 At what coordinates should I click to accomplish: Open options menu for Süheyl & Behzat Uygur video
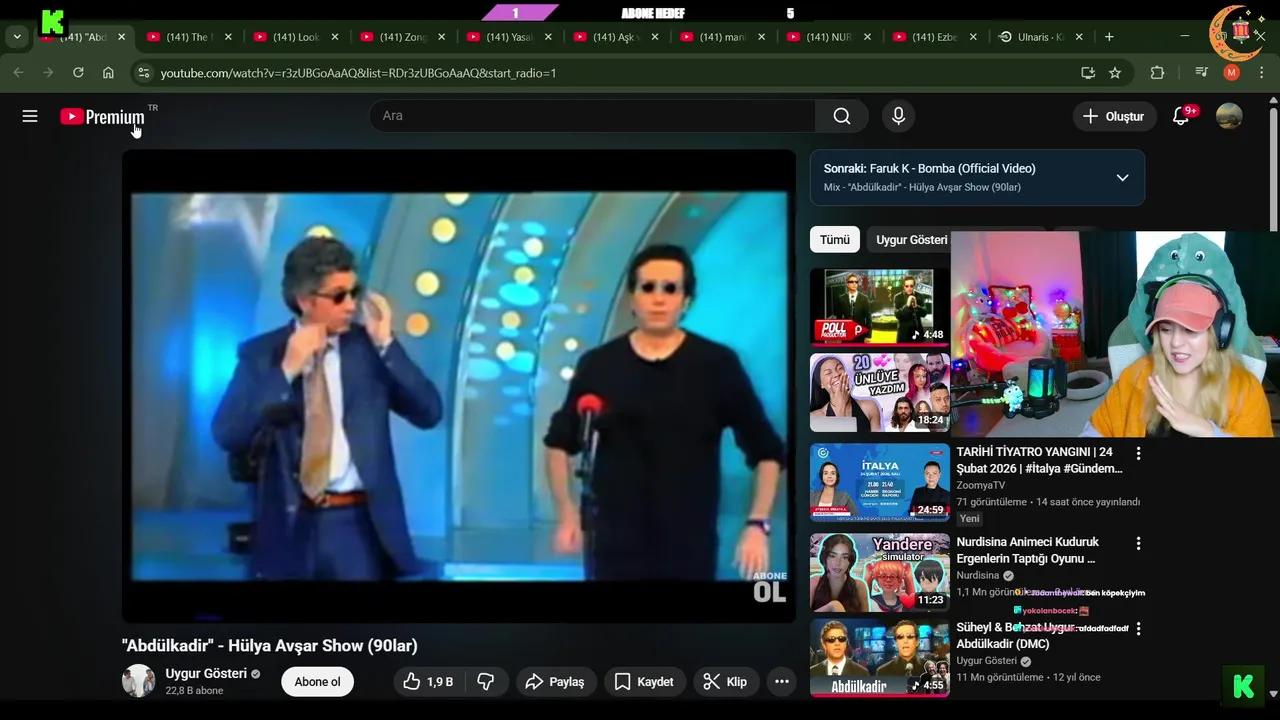pyautogui.click(x=1138, y=629)
